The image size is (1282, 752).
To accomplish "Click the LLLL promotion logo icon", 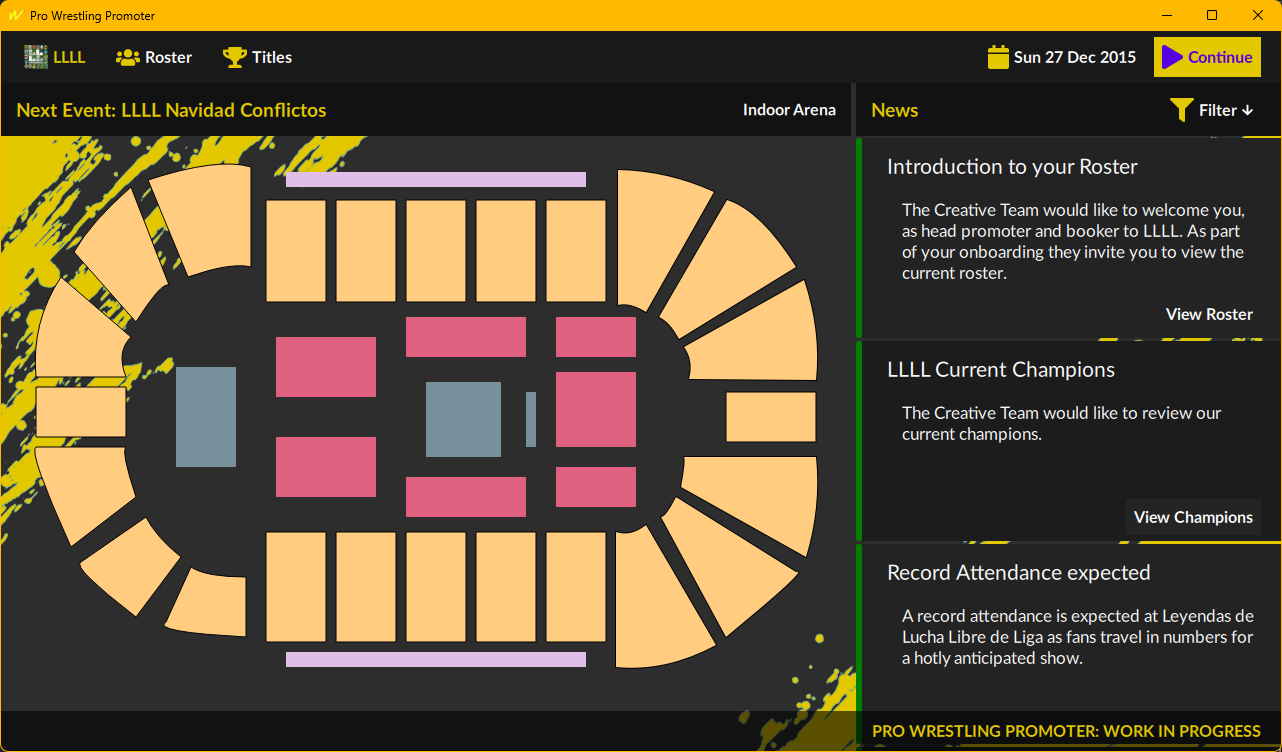I will coord(37,57).
